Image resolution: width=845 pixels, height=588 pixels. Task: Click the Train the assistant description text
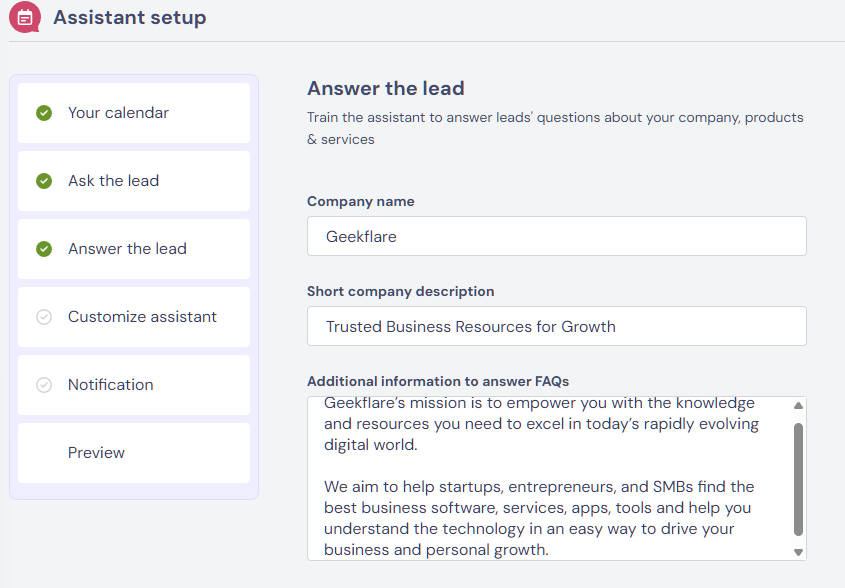(555, 128)
